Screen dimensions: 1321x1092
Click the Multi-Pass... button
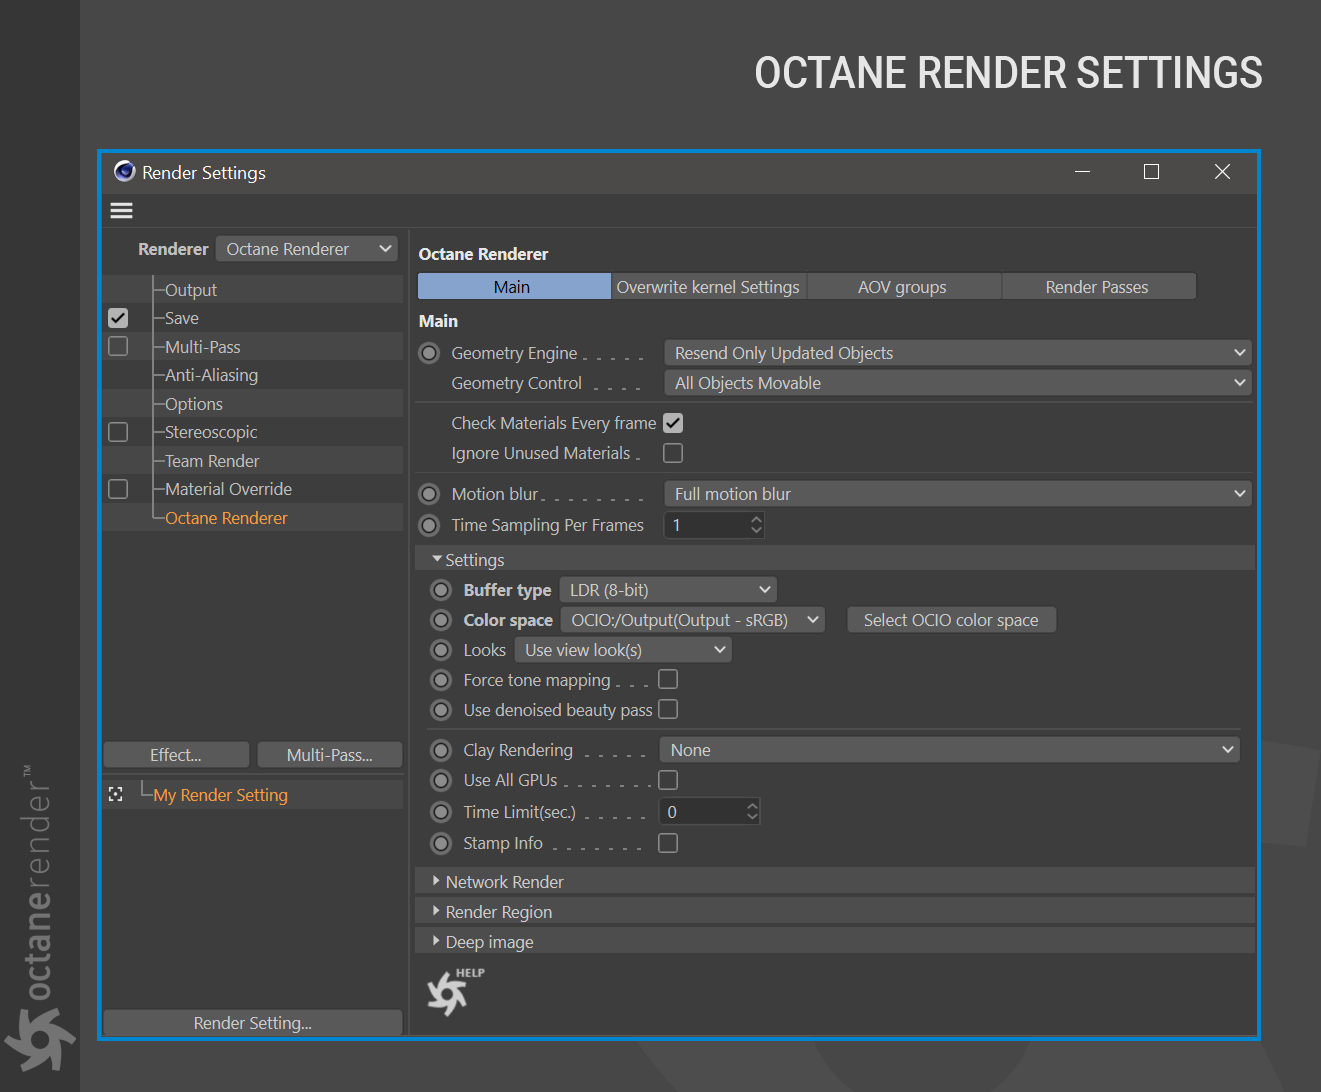[x=330, y=755]
